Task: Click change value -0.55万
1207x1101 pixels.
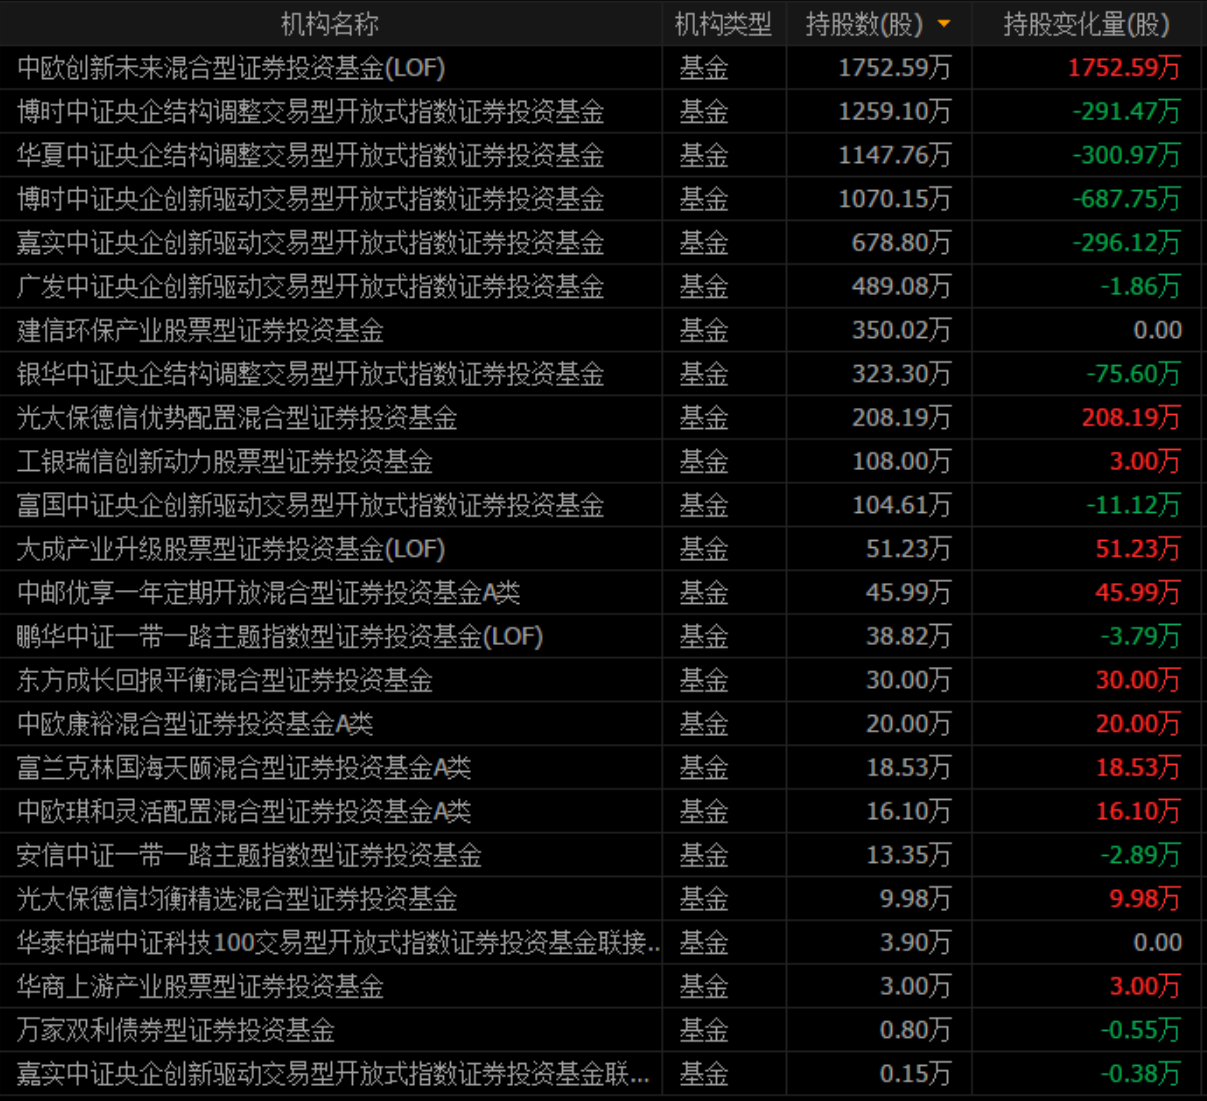Action: (1141, 1030)
